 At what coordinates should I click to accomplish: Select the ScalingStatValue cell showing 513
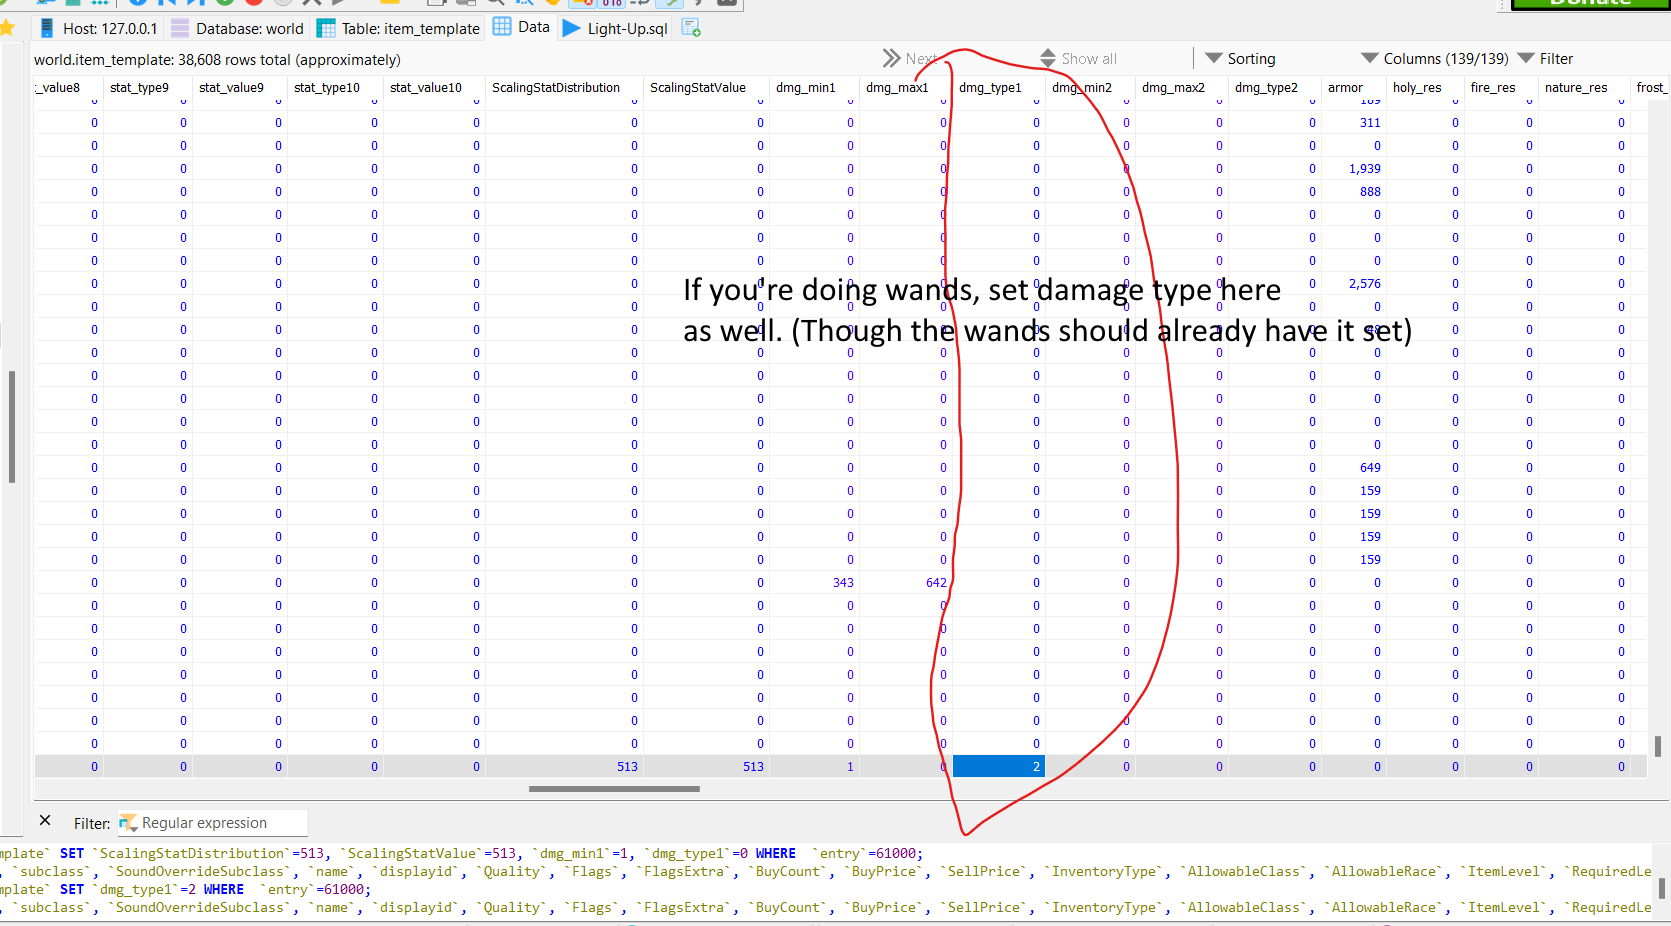706,767
